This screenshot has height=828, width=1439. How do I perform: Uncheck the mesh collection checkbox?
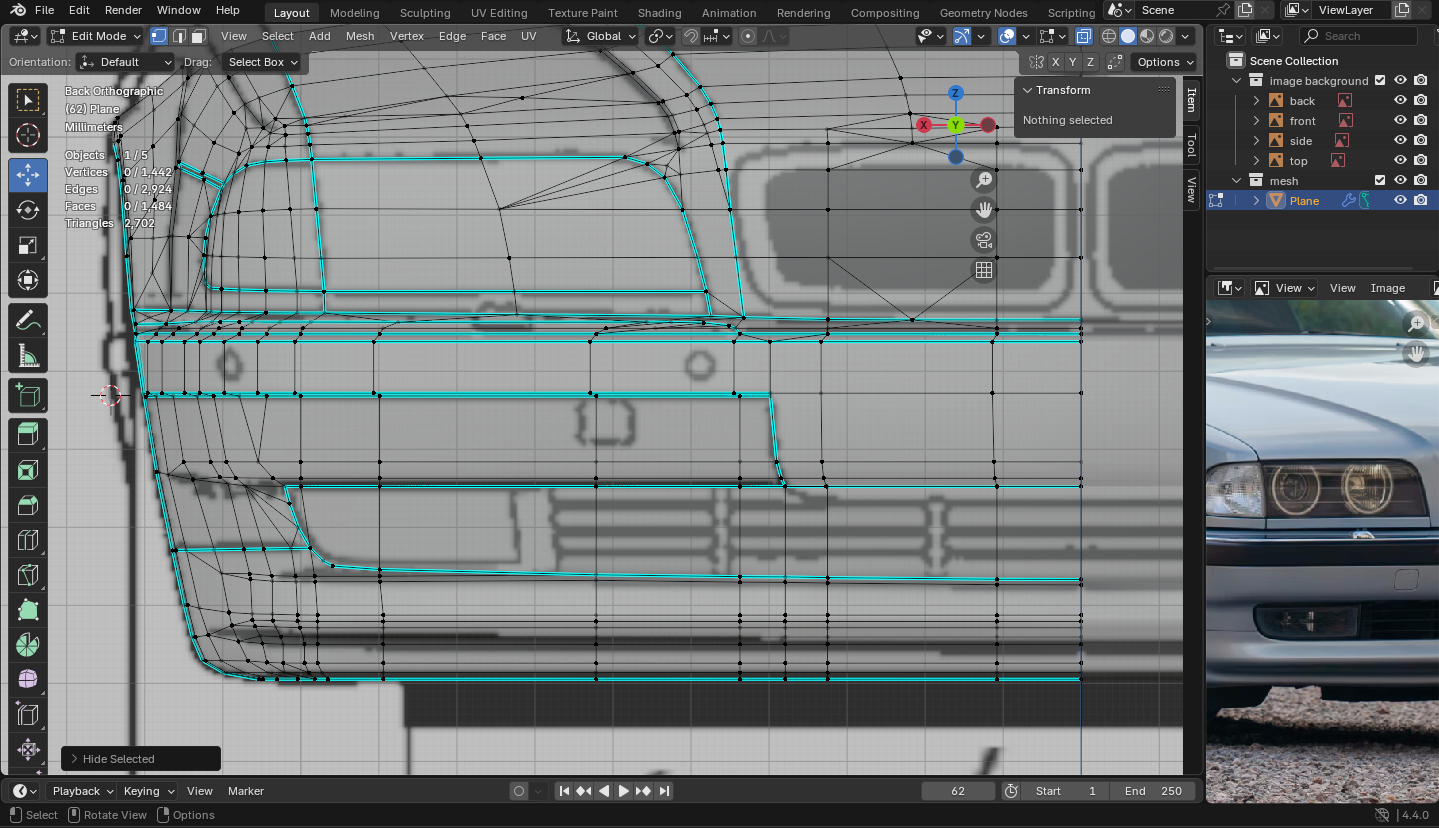(1380, 181)
